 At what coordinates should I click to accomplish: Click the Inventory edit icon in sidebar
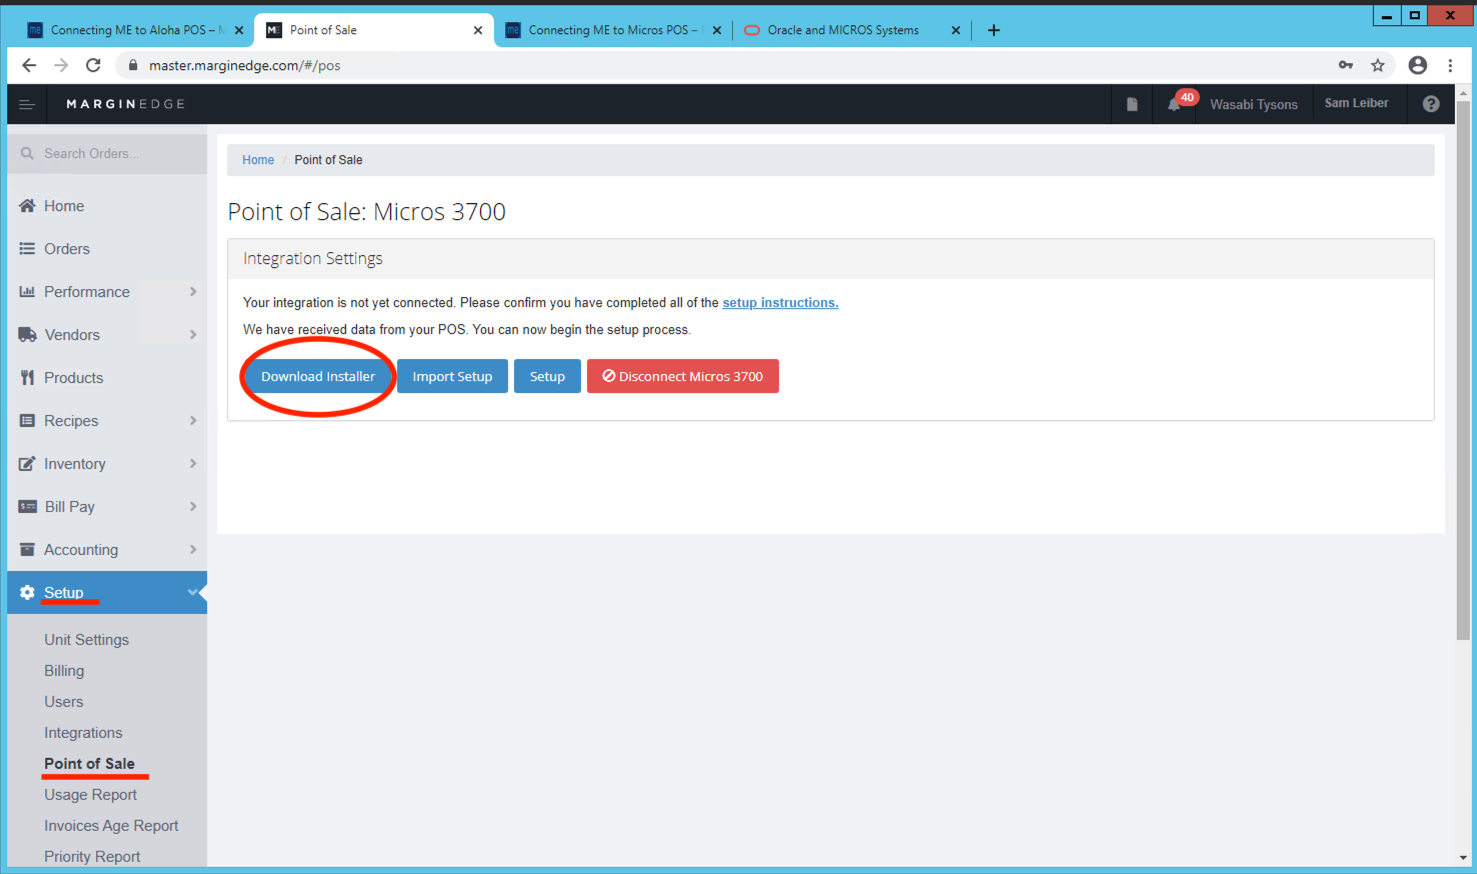coord(27,464)
